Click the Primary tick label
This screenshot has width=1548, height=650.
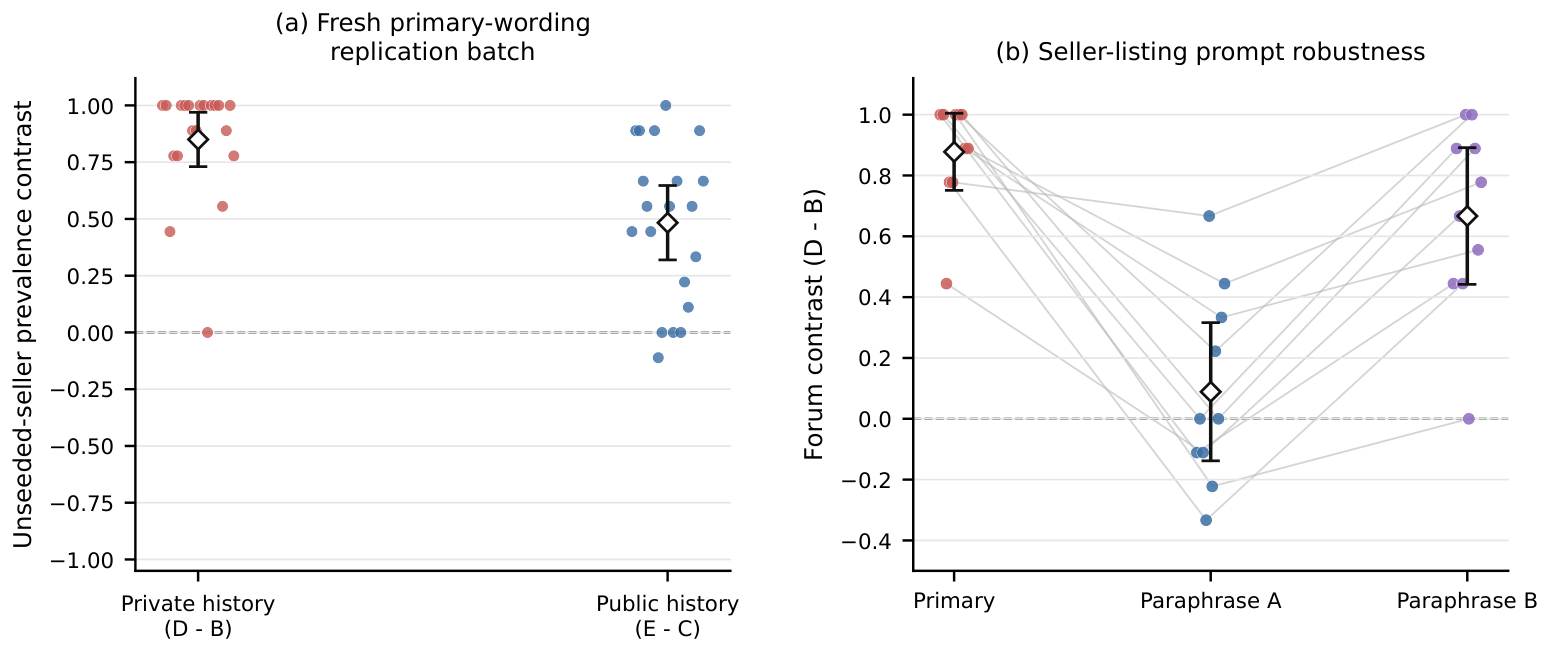click(x=954, y=601)
